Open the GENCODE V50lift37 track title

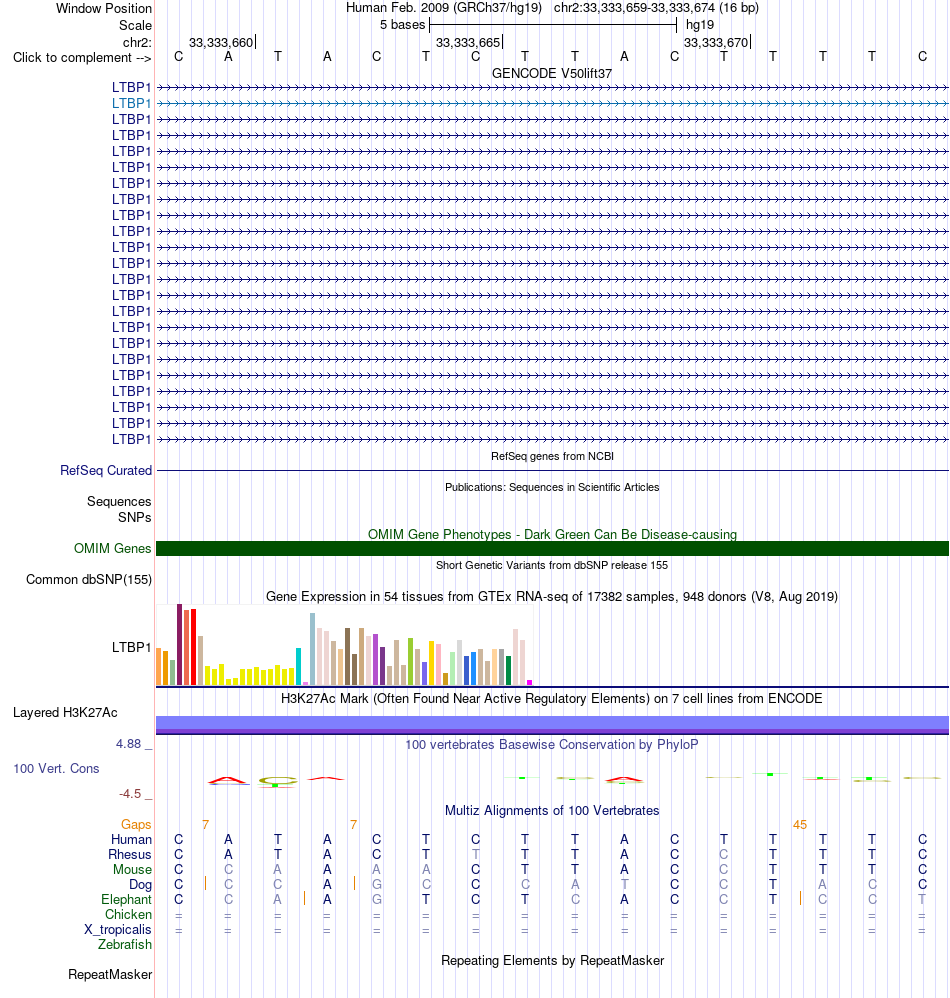552,73
